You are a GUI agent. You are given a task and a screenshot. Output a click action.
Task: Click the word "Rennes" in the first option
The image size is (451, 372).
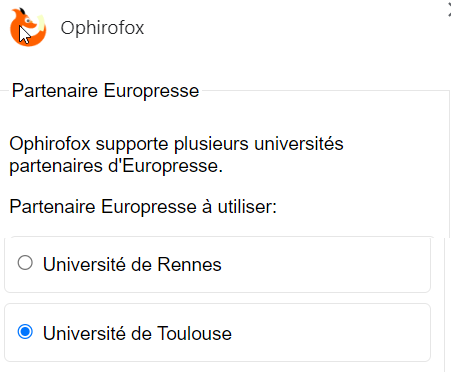189,265
